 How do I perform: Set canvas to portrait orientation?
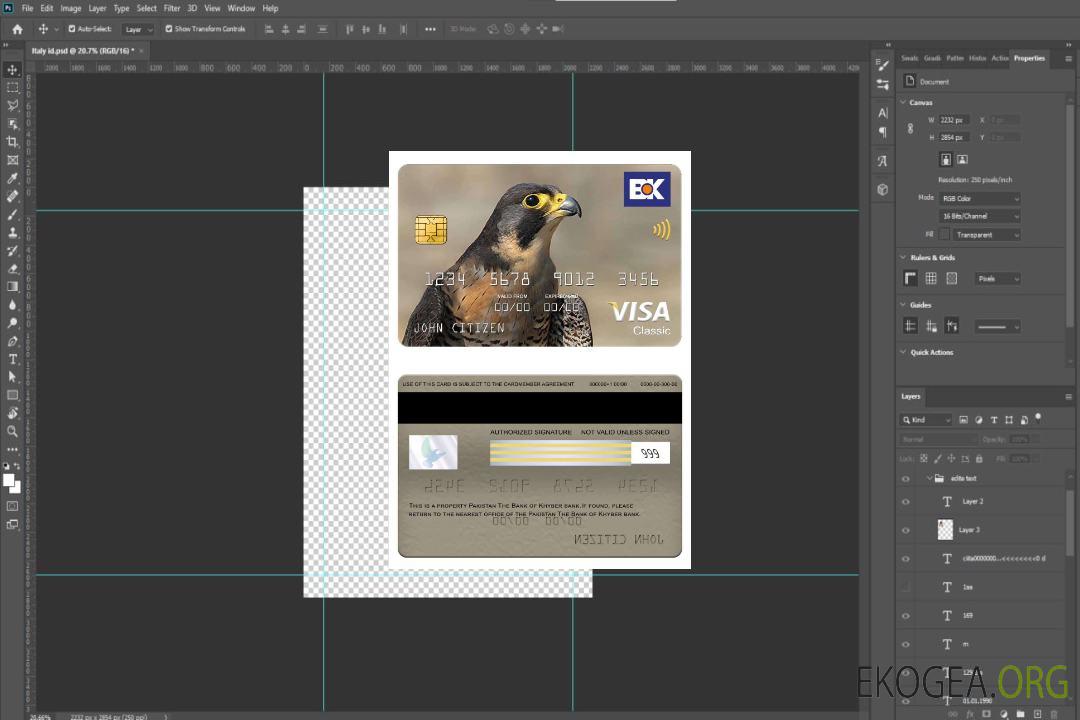pyautogui.click(x=946, y=160)
